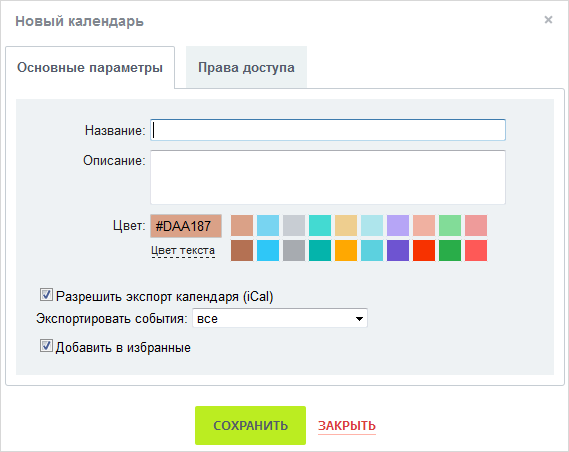Focus the Описание text area
Viewport: 569px width, 452px height.
click(x=328, y=177)
